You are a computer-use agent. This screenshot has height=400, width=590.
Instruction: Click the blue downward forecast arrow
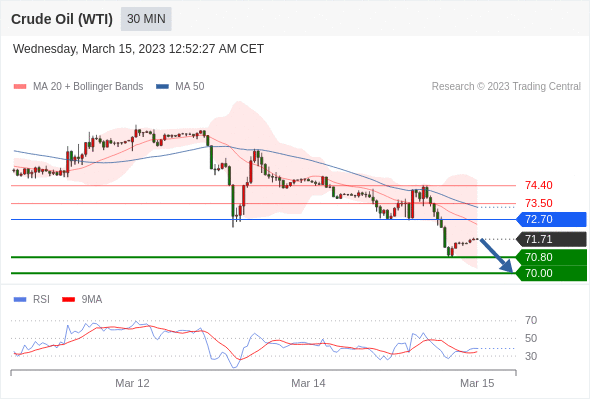point(496,256)
